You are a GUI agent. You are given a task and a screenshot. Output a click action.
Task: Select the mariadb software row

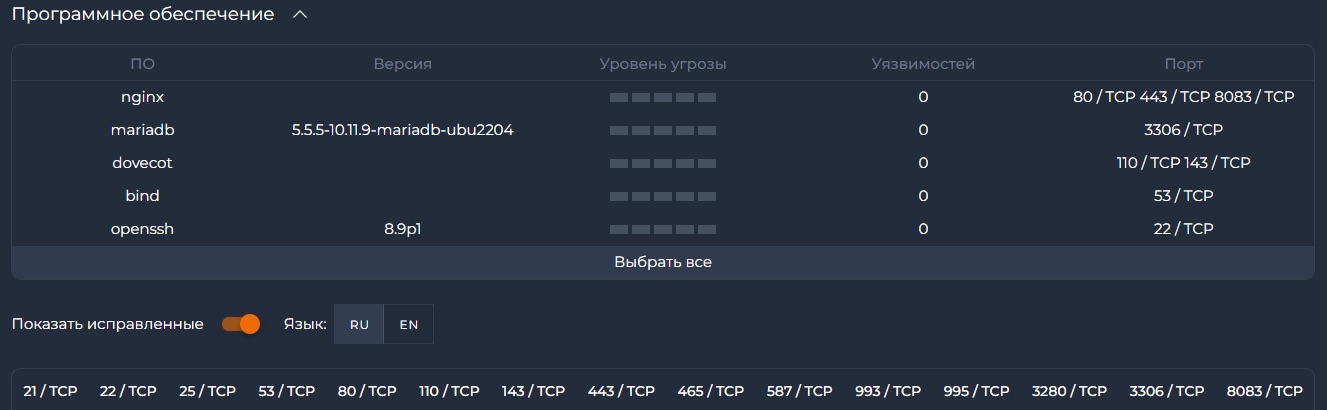(x=142, y=130)
